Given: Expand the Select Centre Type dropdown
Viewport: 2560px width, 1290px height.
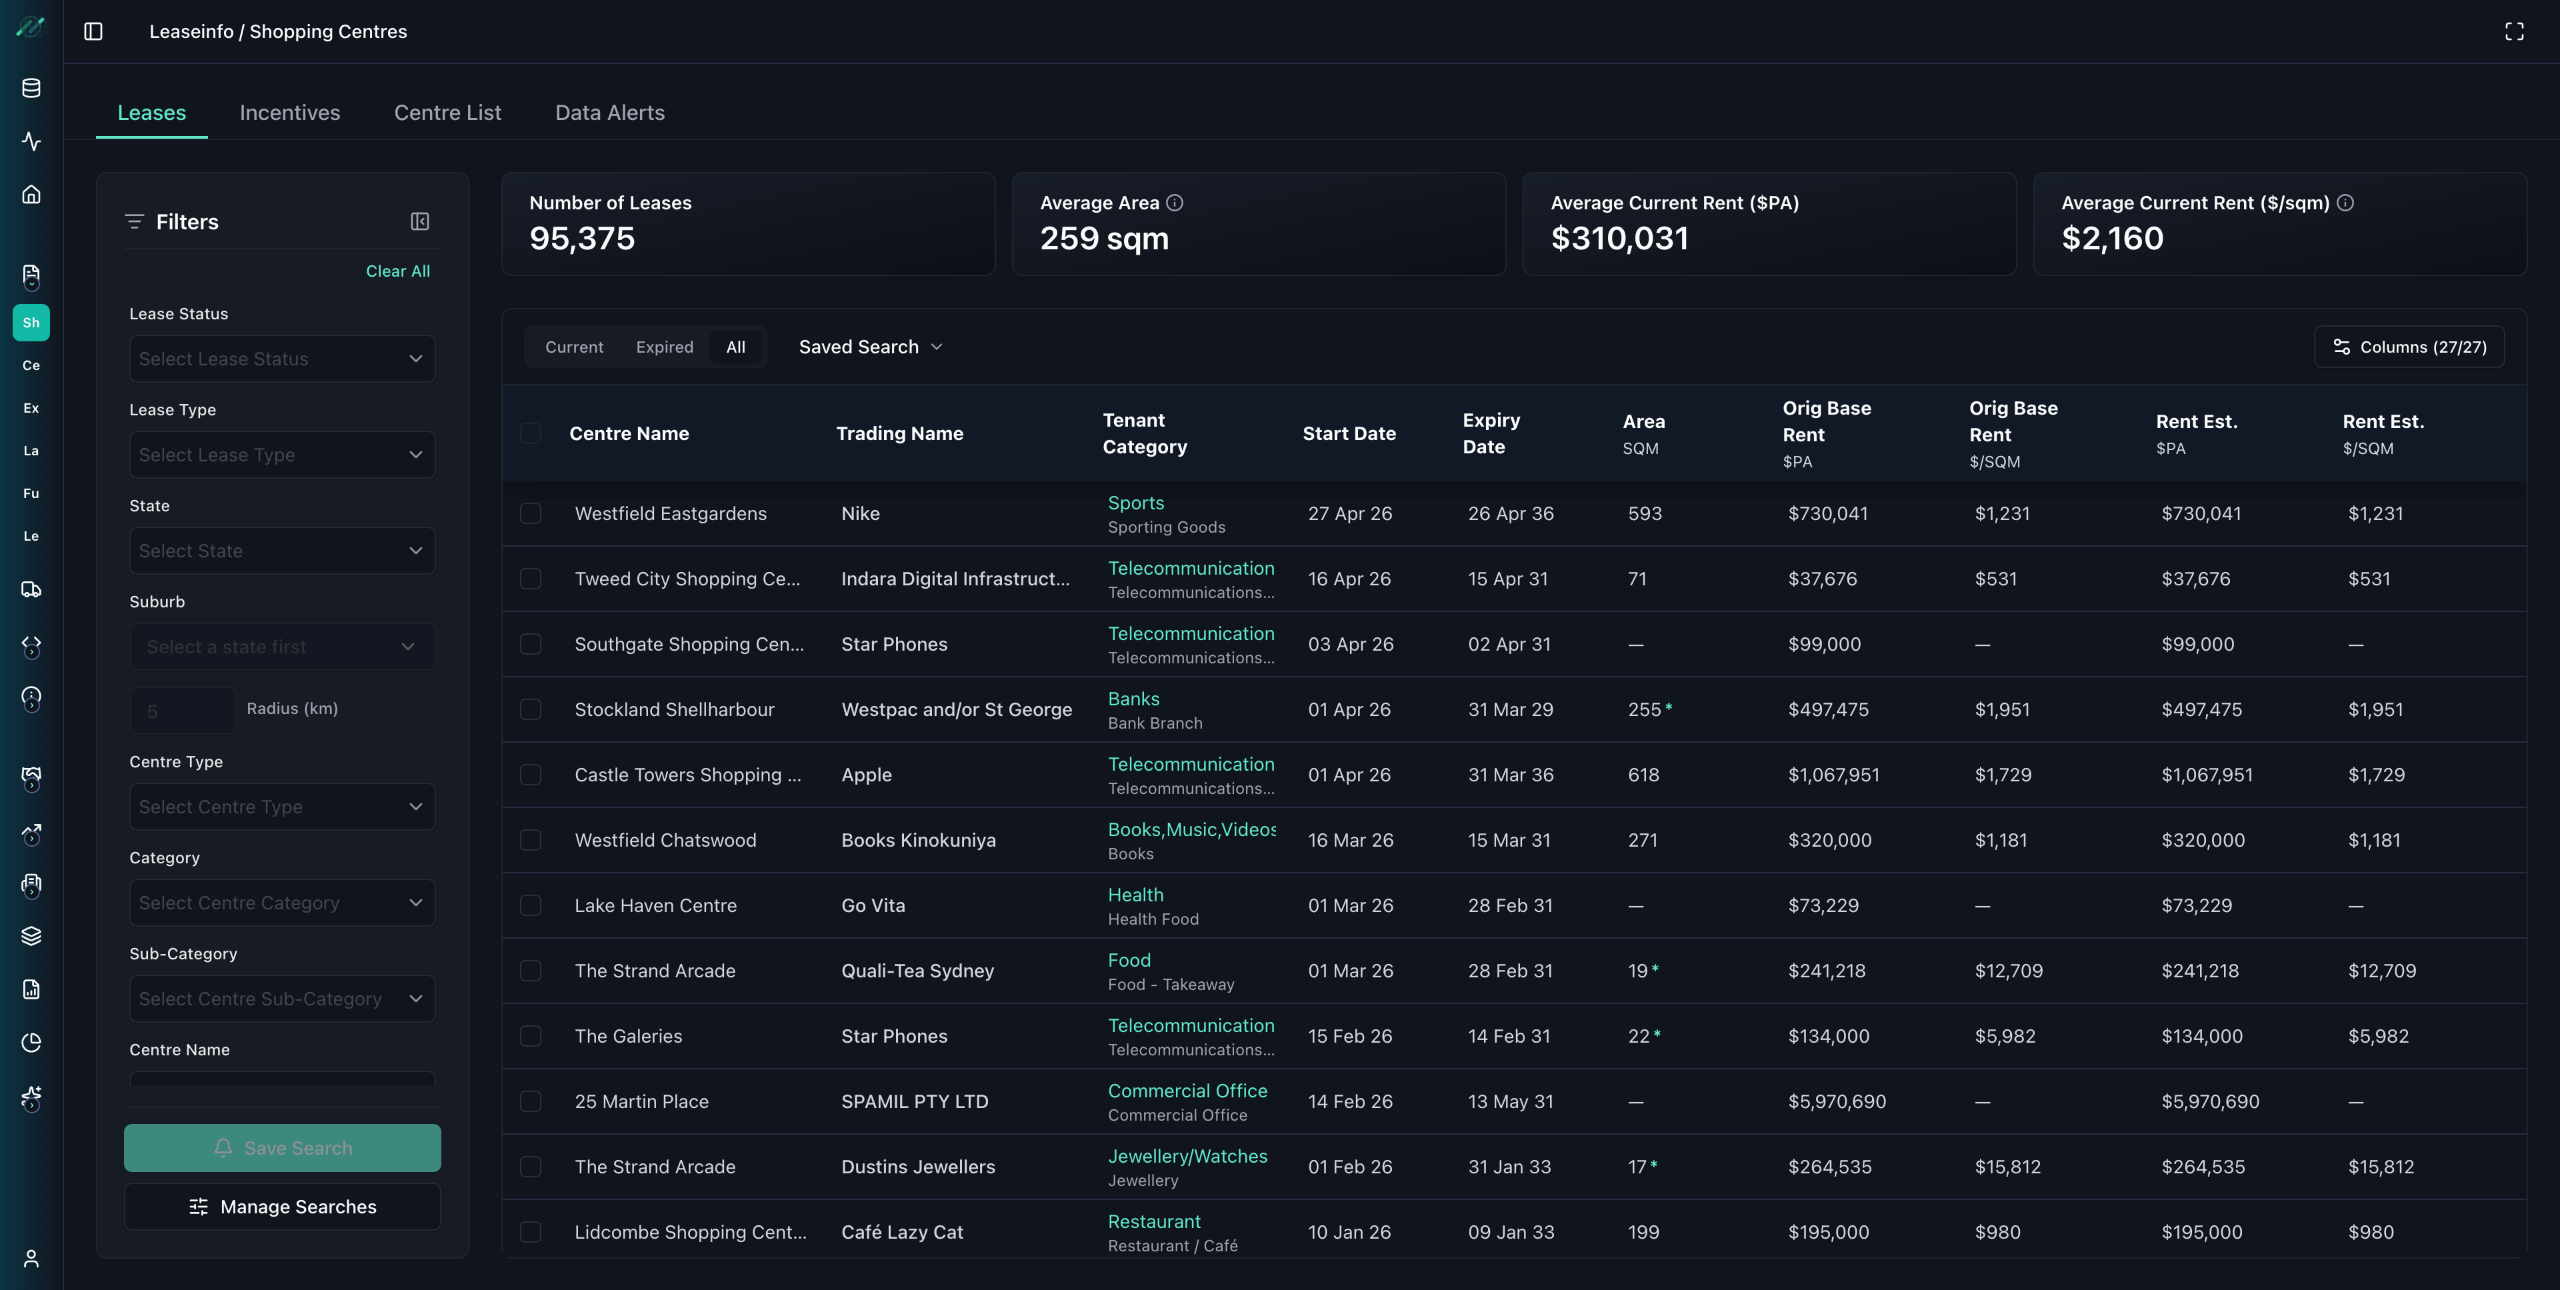Looking at the screenshot, I should (x=282, y=807).
